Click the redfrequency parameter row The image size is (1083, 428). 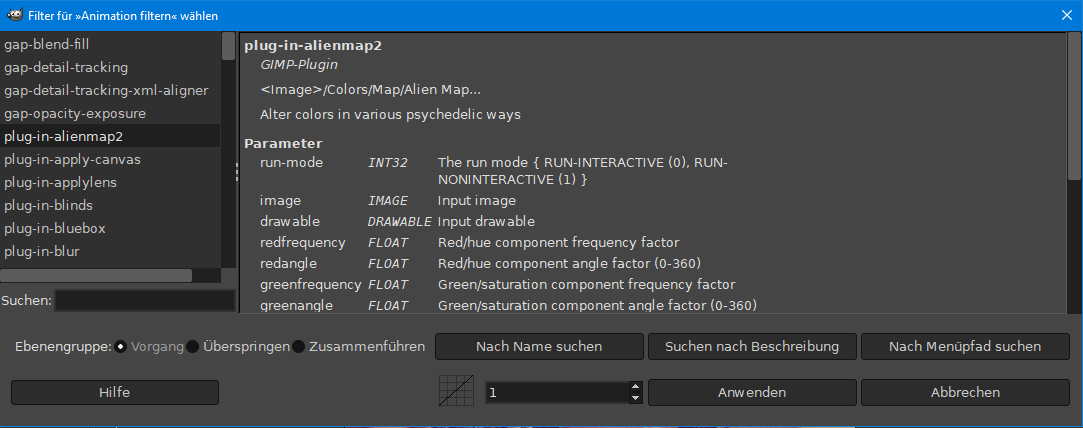(470, 243)
